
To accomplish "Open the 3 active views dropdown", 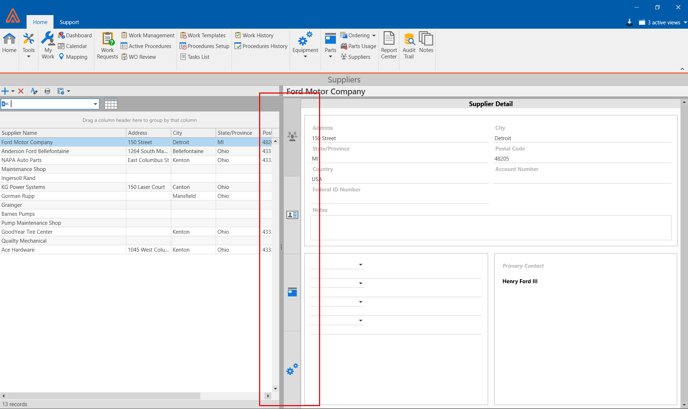I will tap(663, 22).
